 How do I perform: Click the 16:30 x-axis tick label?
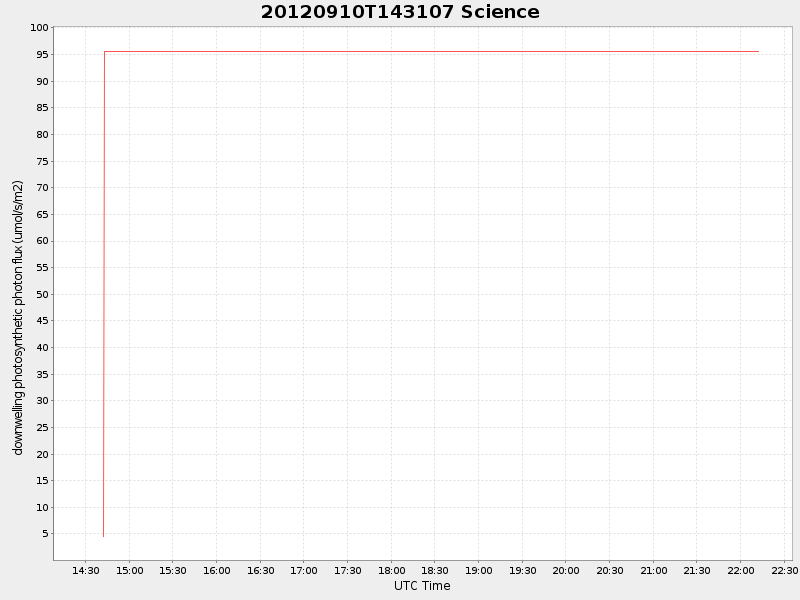[261, 570]
